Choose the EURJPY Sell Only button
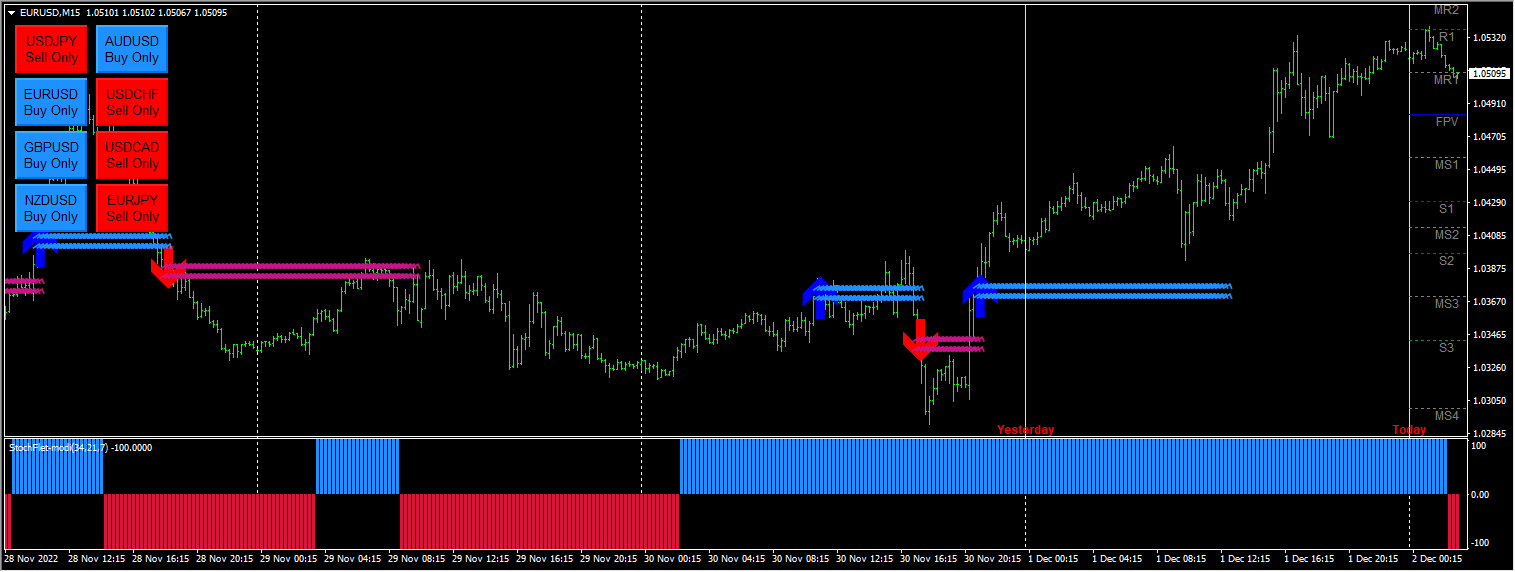This screenshot has width=1515, height=572. tap(132, 208)
